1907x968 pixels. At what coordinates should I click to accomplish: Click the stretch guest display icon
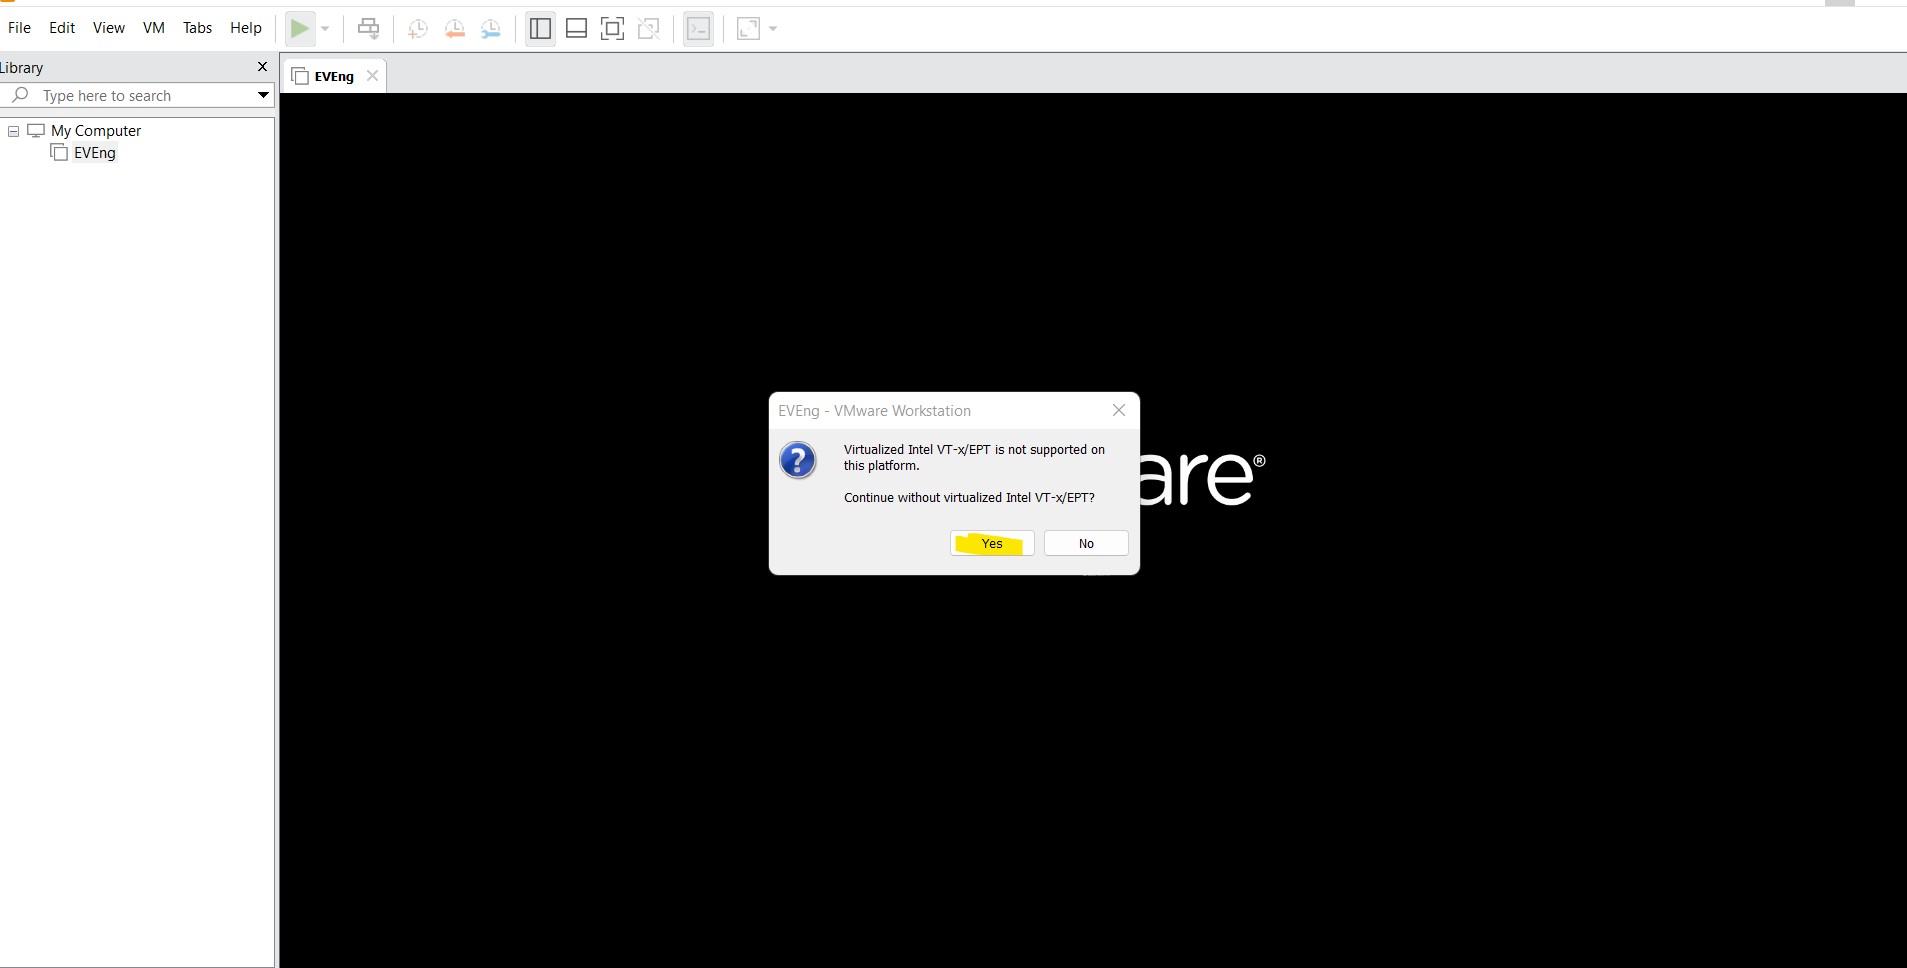(x=748, y=29)
